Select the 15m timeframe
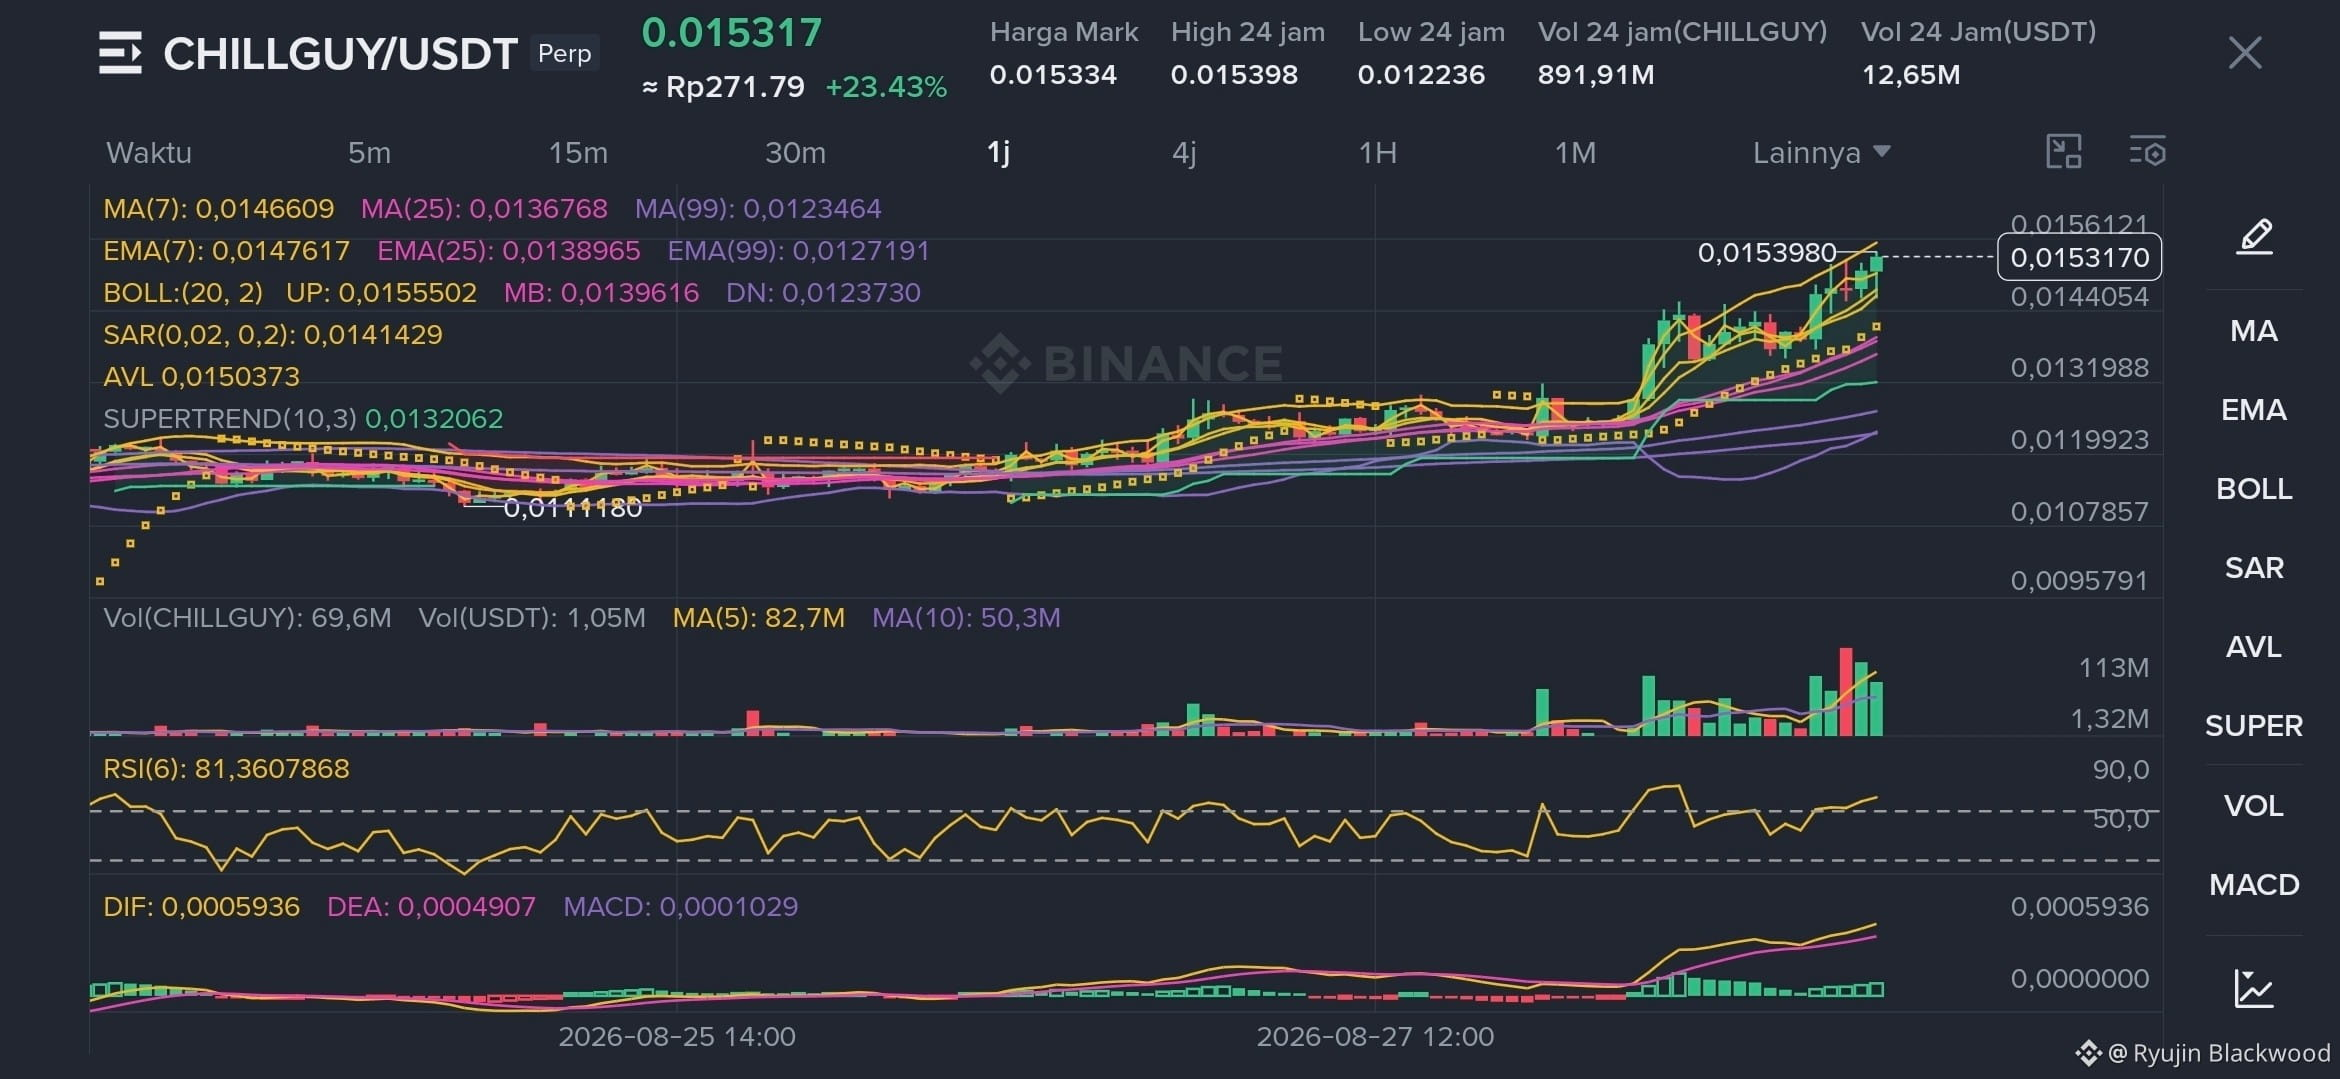Viewport: 2340px width, 1079px height. [578, 153]
